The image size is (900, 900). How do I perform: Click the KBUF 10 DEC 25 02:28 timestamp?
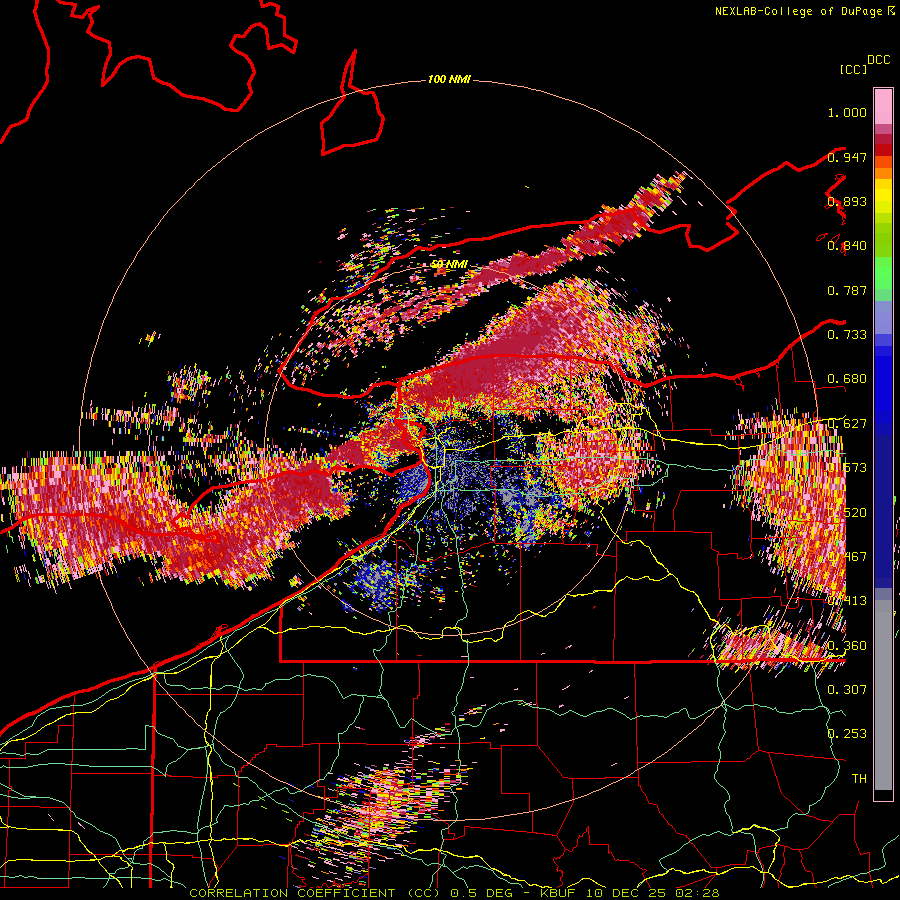(629, 893)
